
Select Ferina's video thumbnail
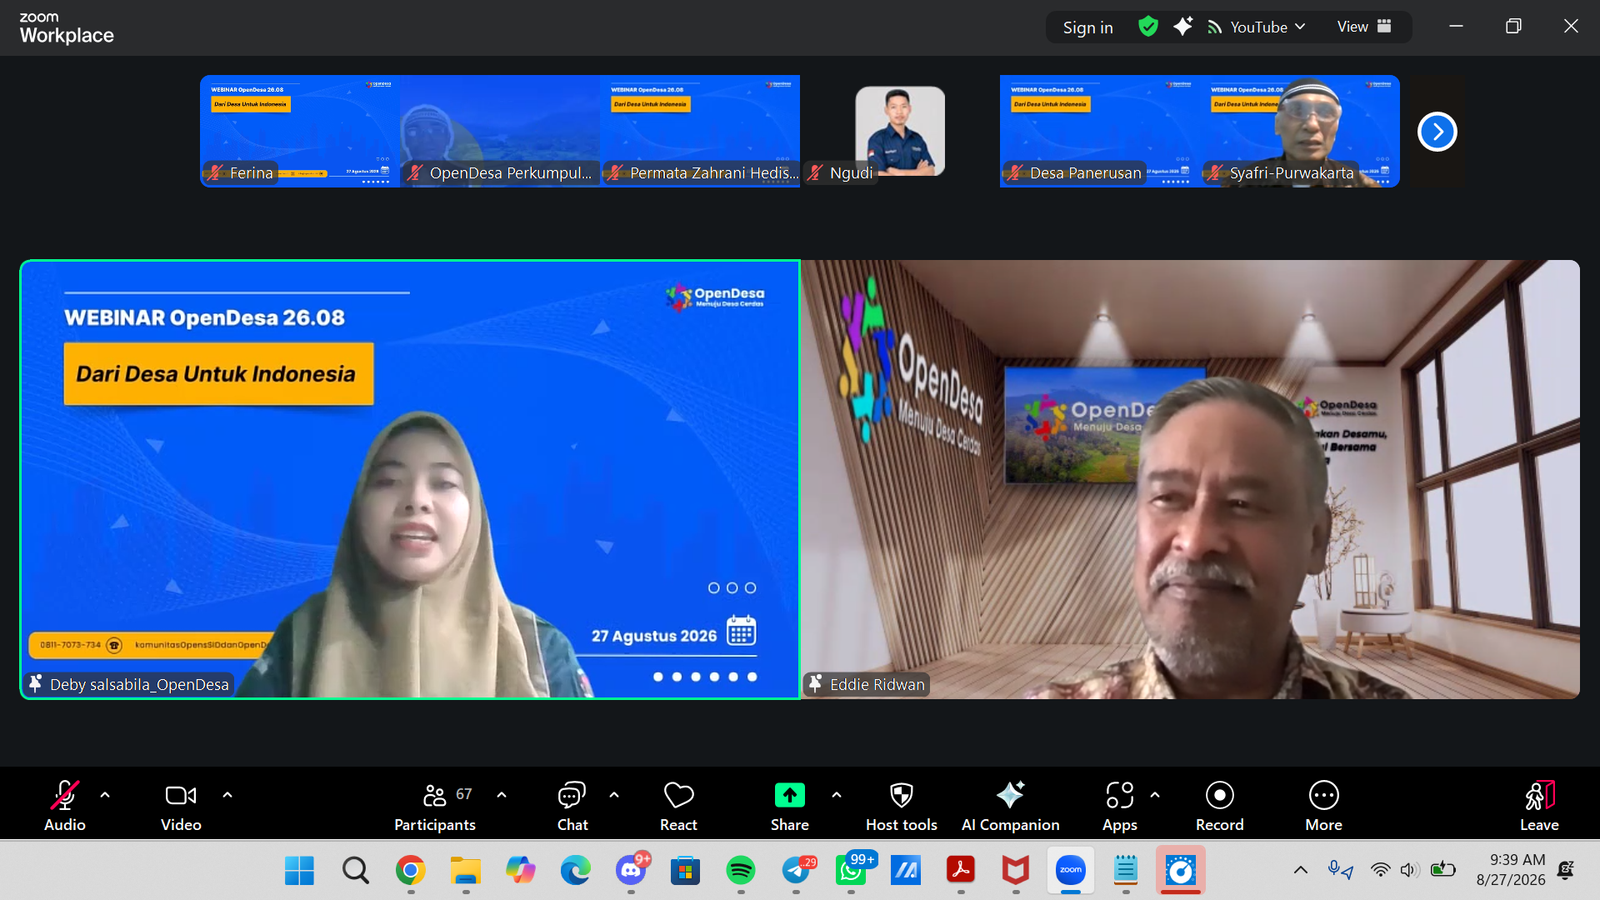tap(300, 131)
